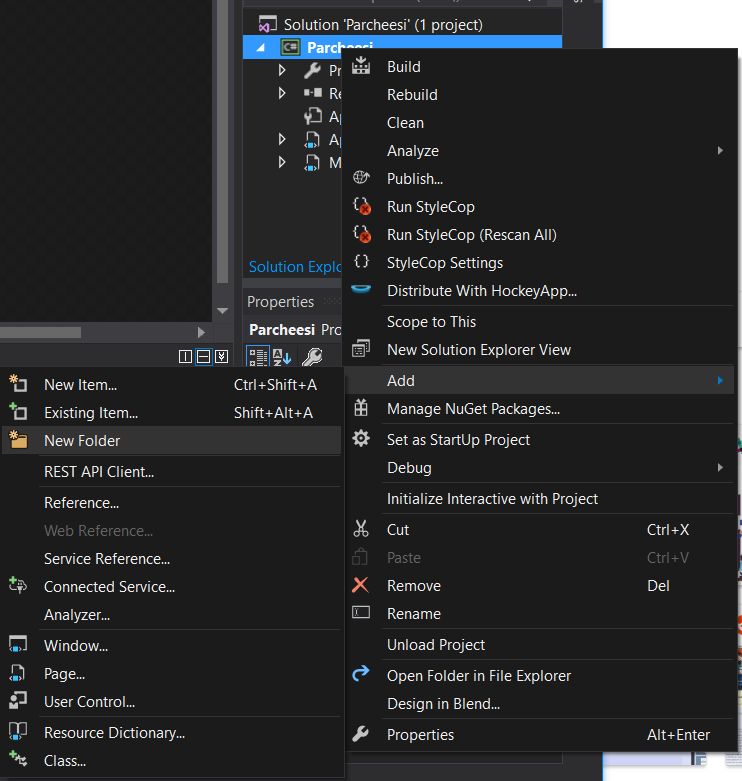Viewport: 742px width, 781px height.
Task: Toggle Alphabetical sort in Properties panel
Action: pyautogui.click(x=282, y=357)
